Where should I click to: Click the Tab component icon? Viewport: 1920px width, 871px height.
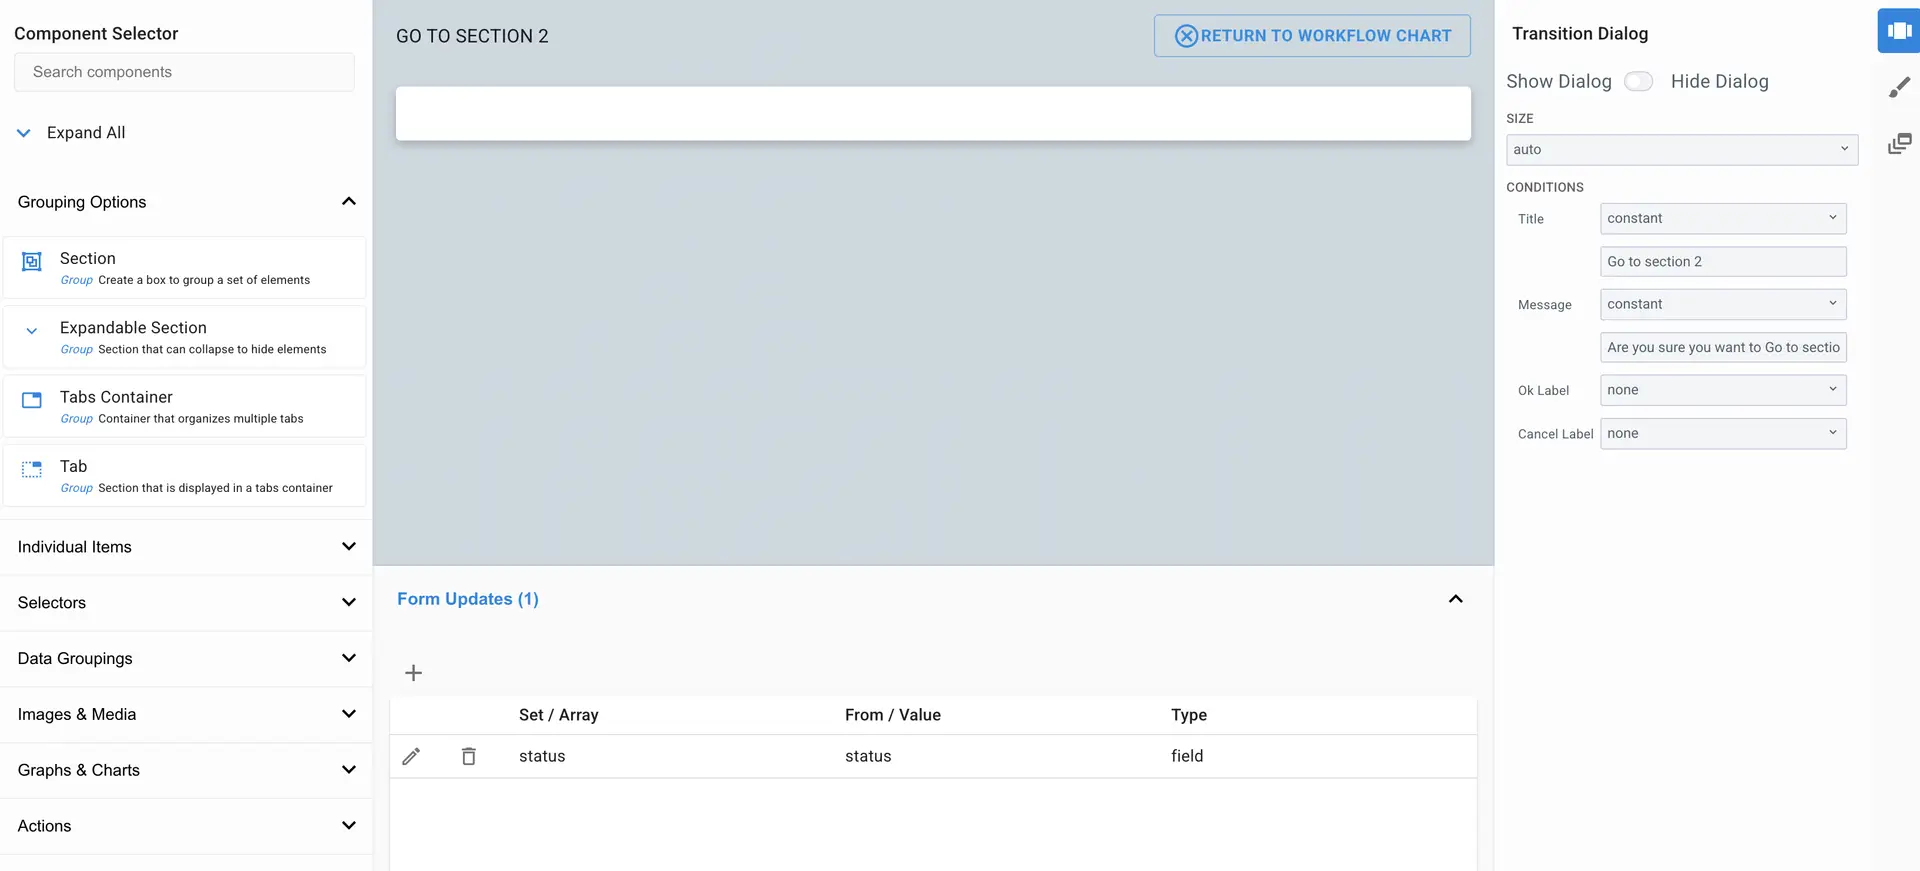(32, 469)
